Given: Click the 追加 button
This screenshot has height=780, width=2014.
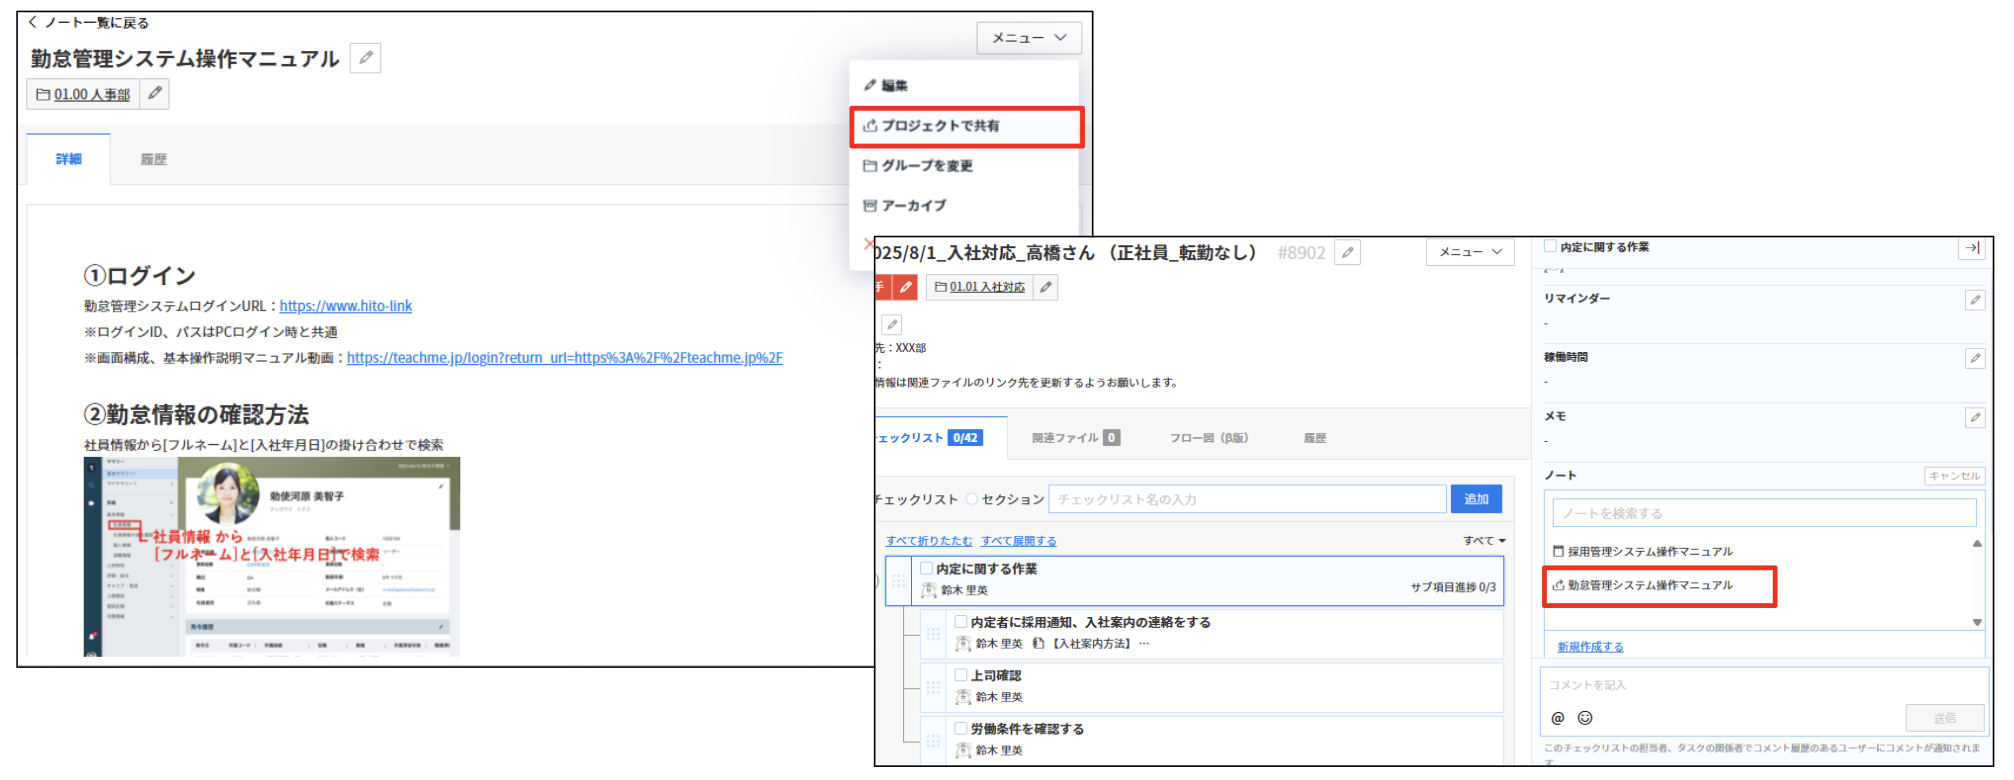Looking at the screenshot, I should point(1475,499).
